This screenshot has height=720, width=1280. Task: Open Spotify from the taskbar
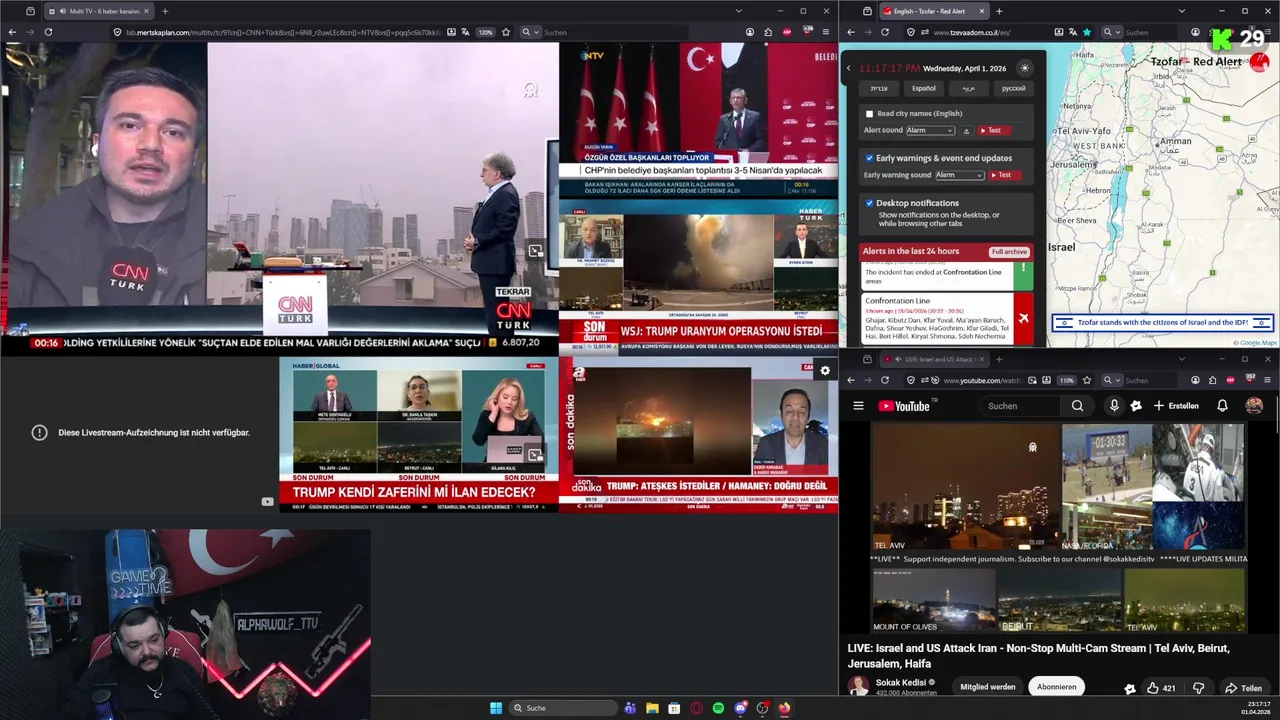point(718,708)
